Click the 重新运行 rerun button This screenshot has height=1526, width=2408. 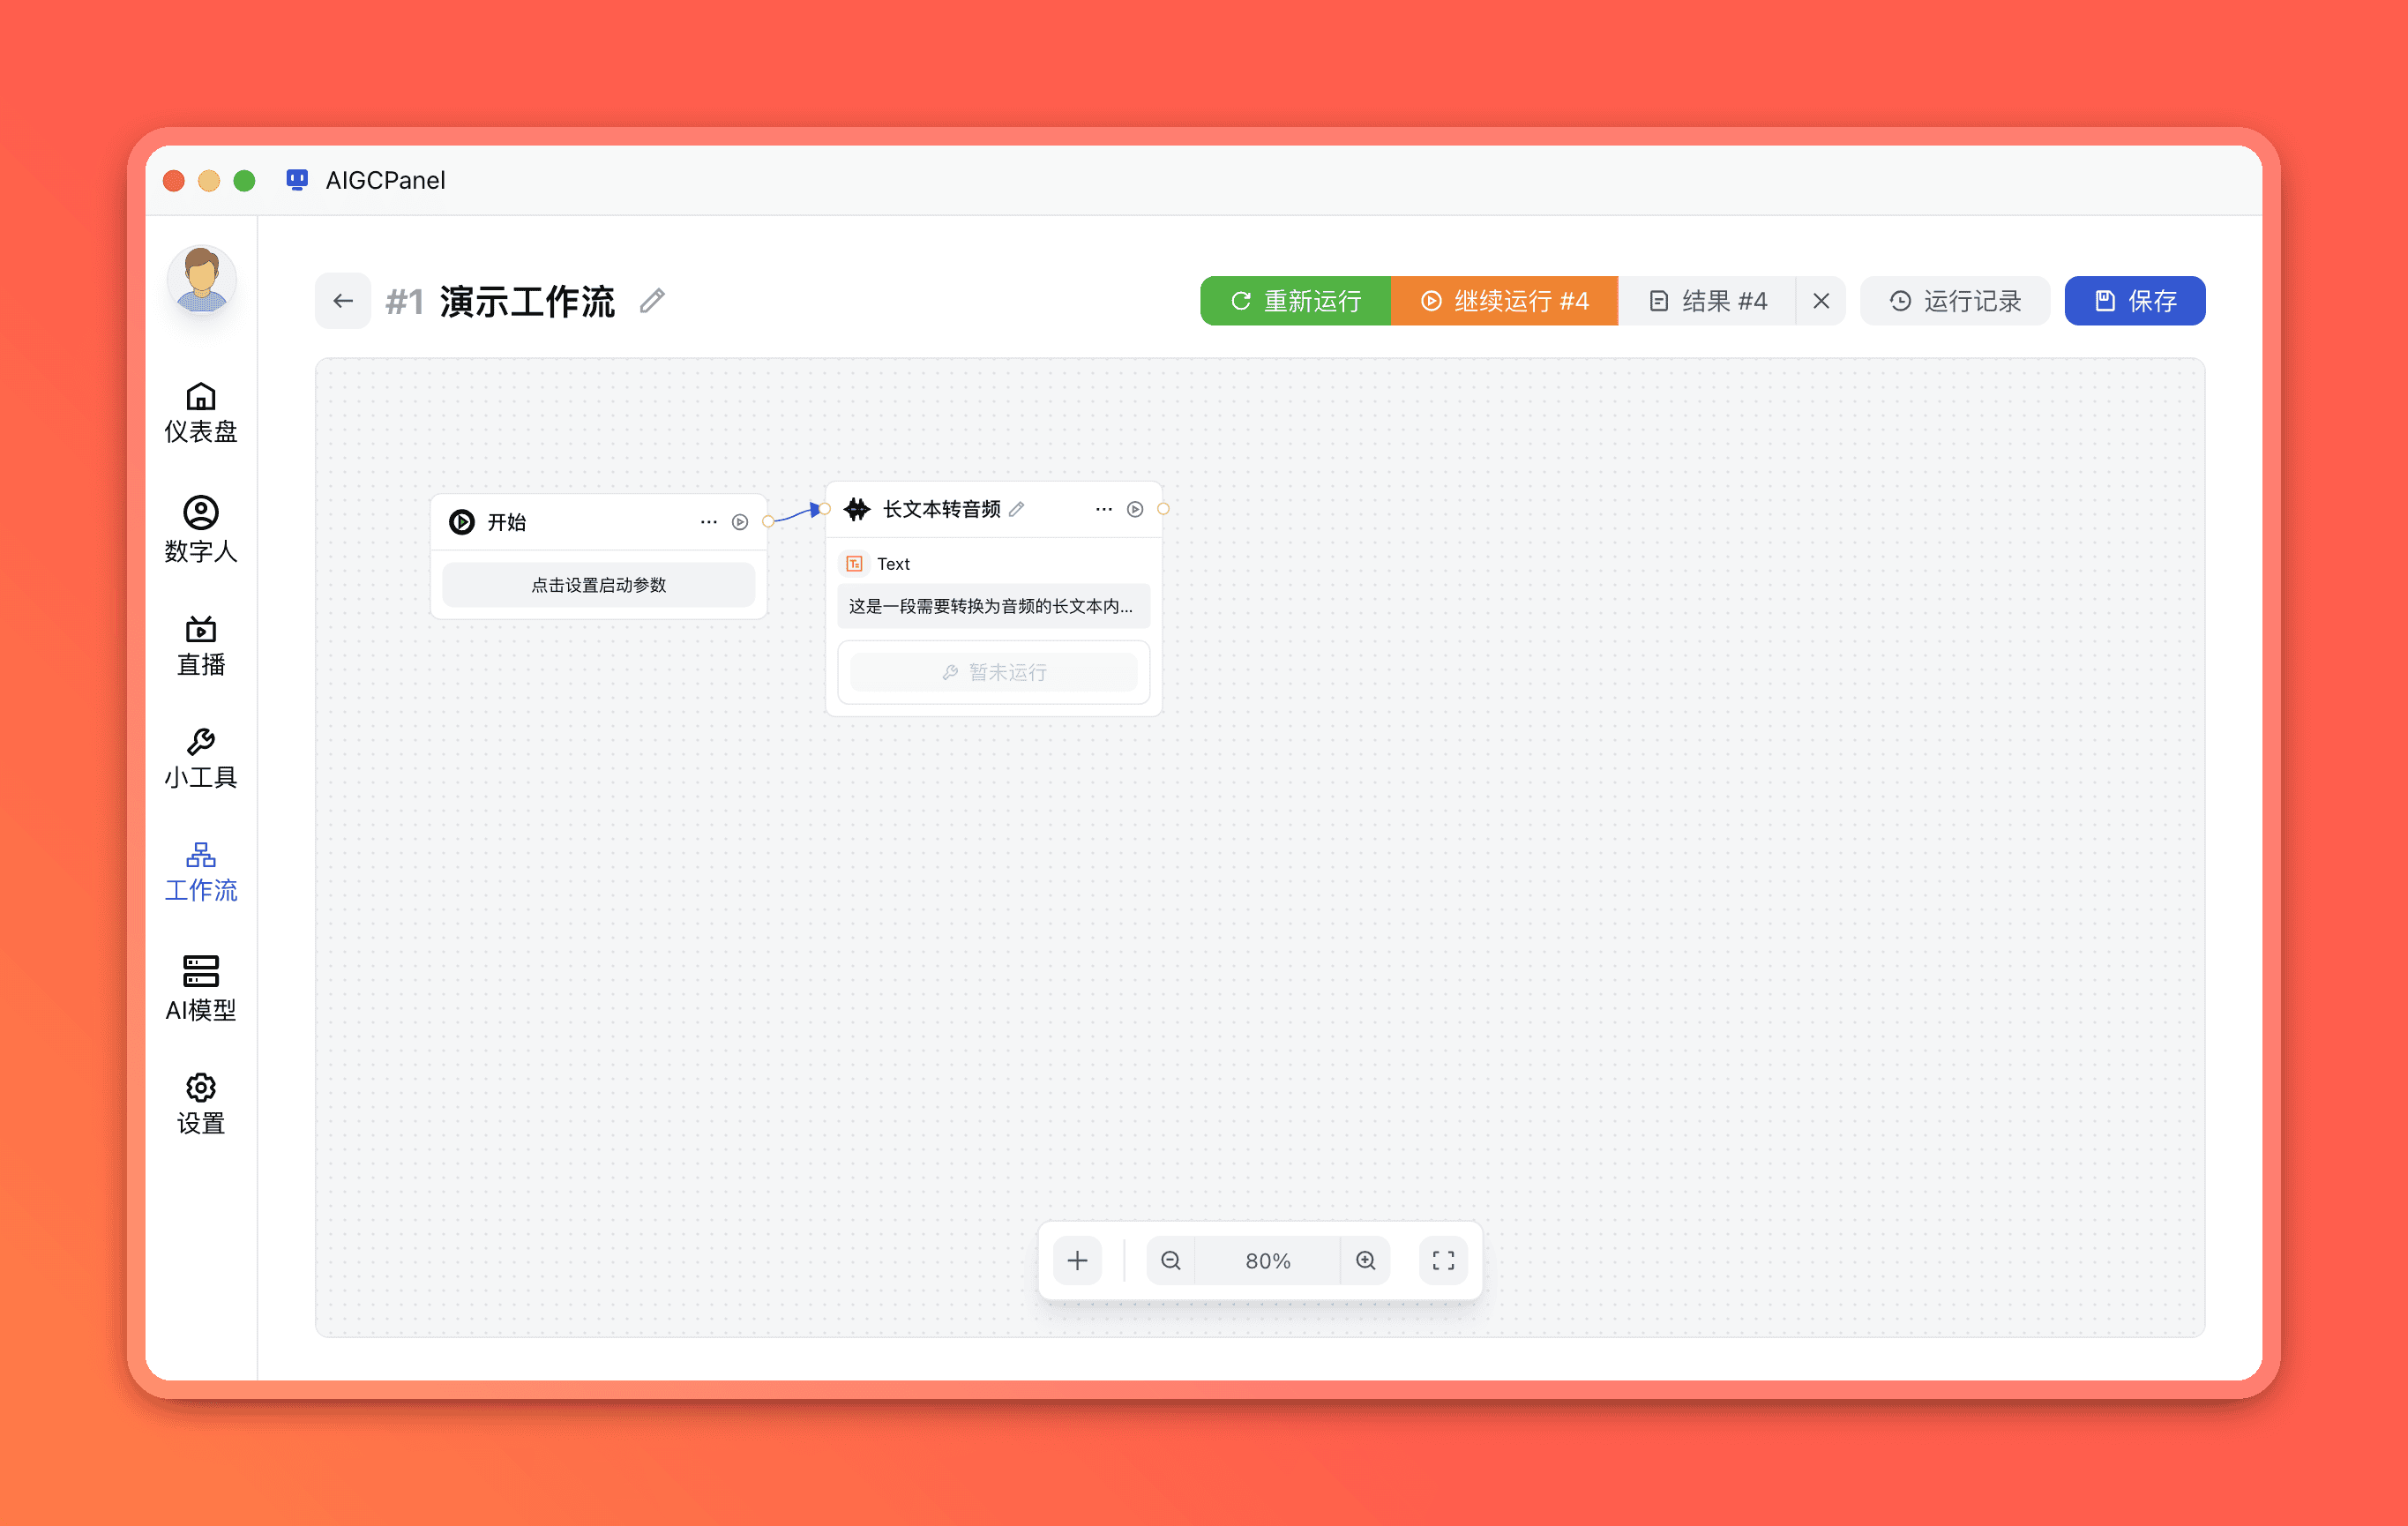tap(1295, 301)
